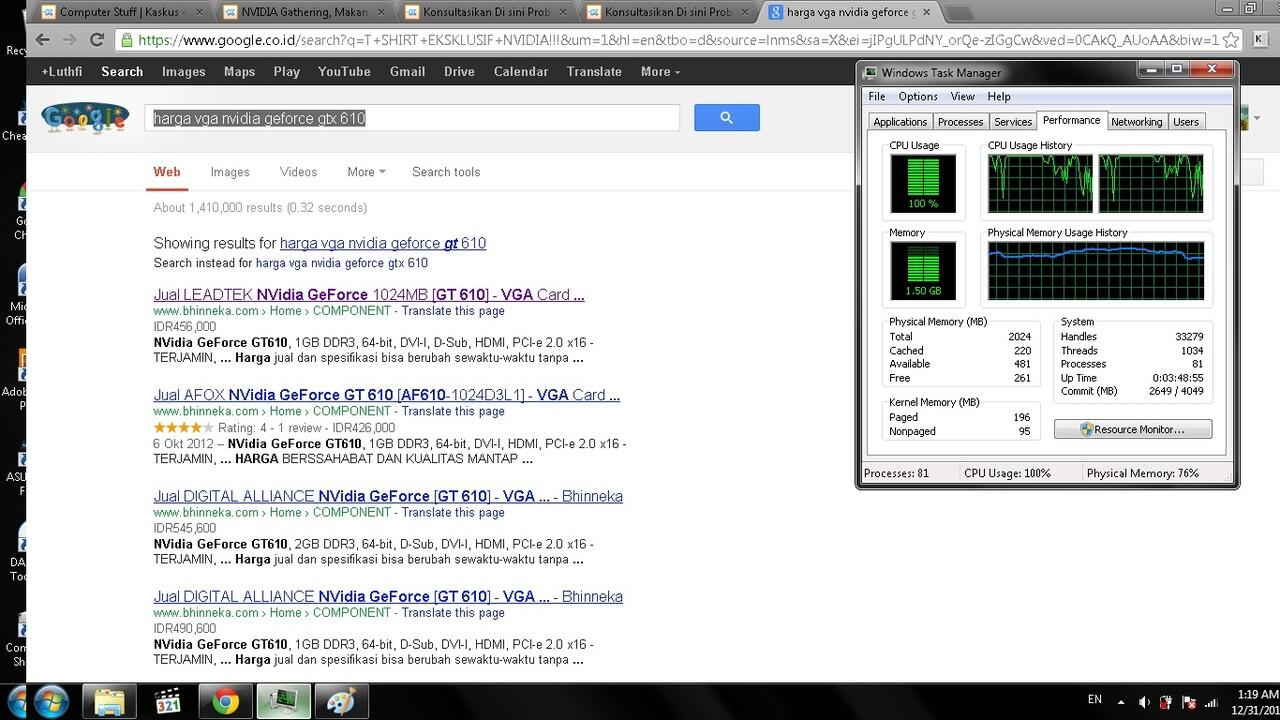Click the network signal tray icon
Screen dimensions: 1280x720
click(1211, 702)
